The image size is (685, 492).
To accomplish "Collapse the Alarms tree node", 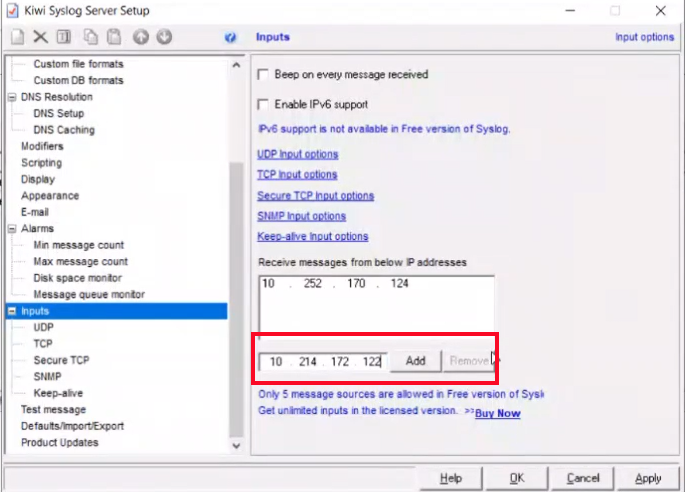I will [x=12, y=229].
